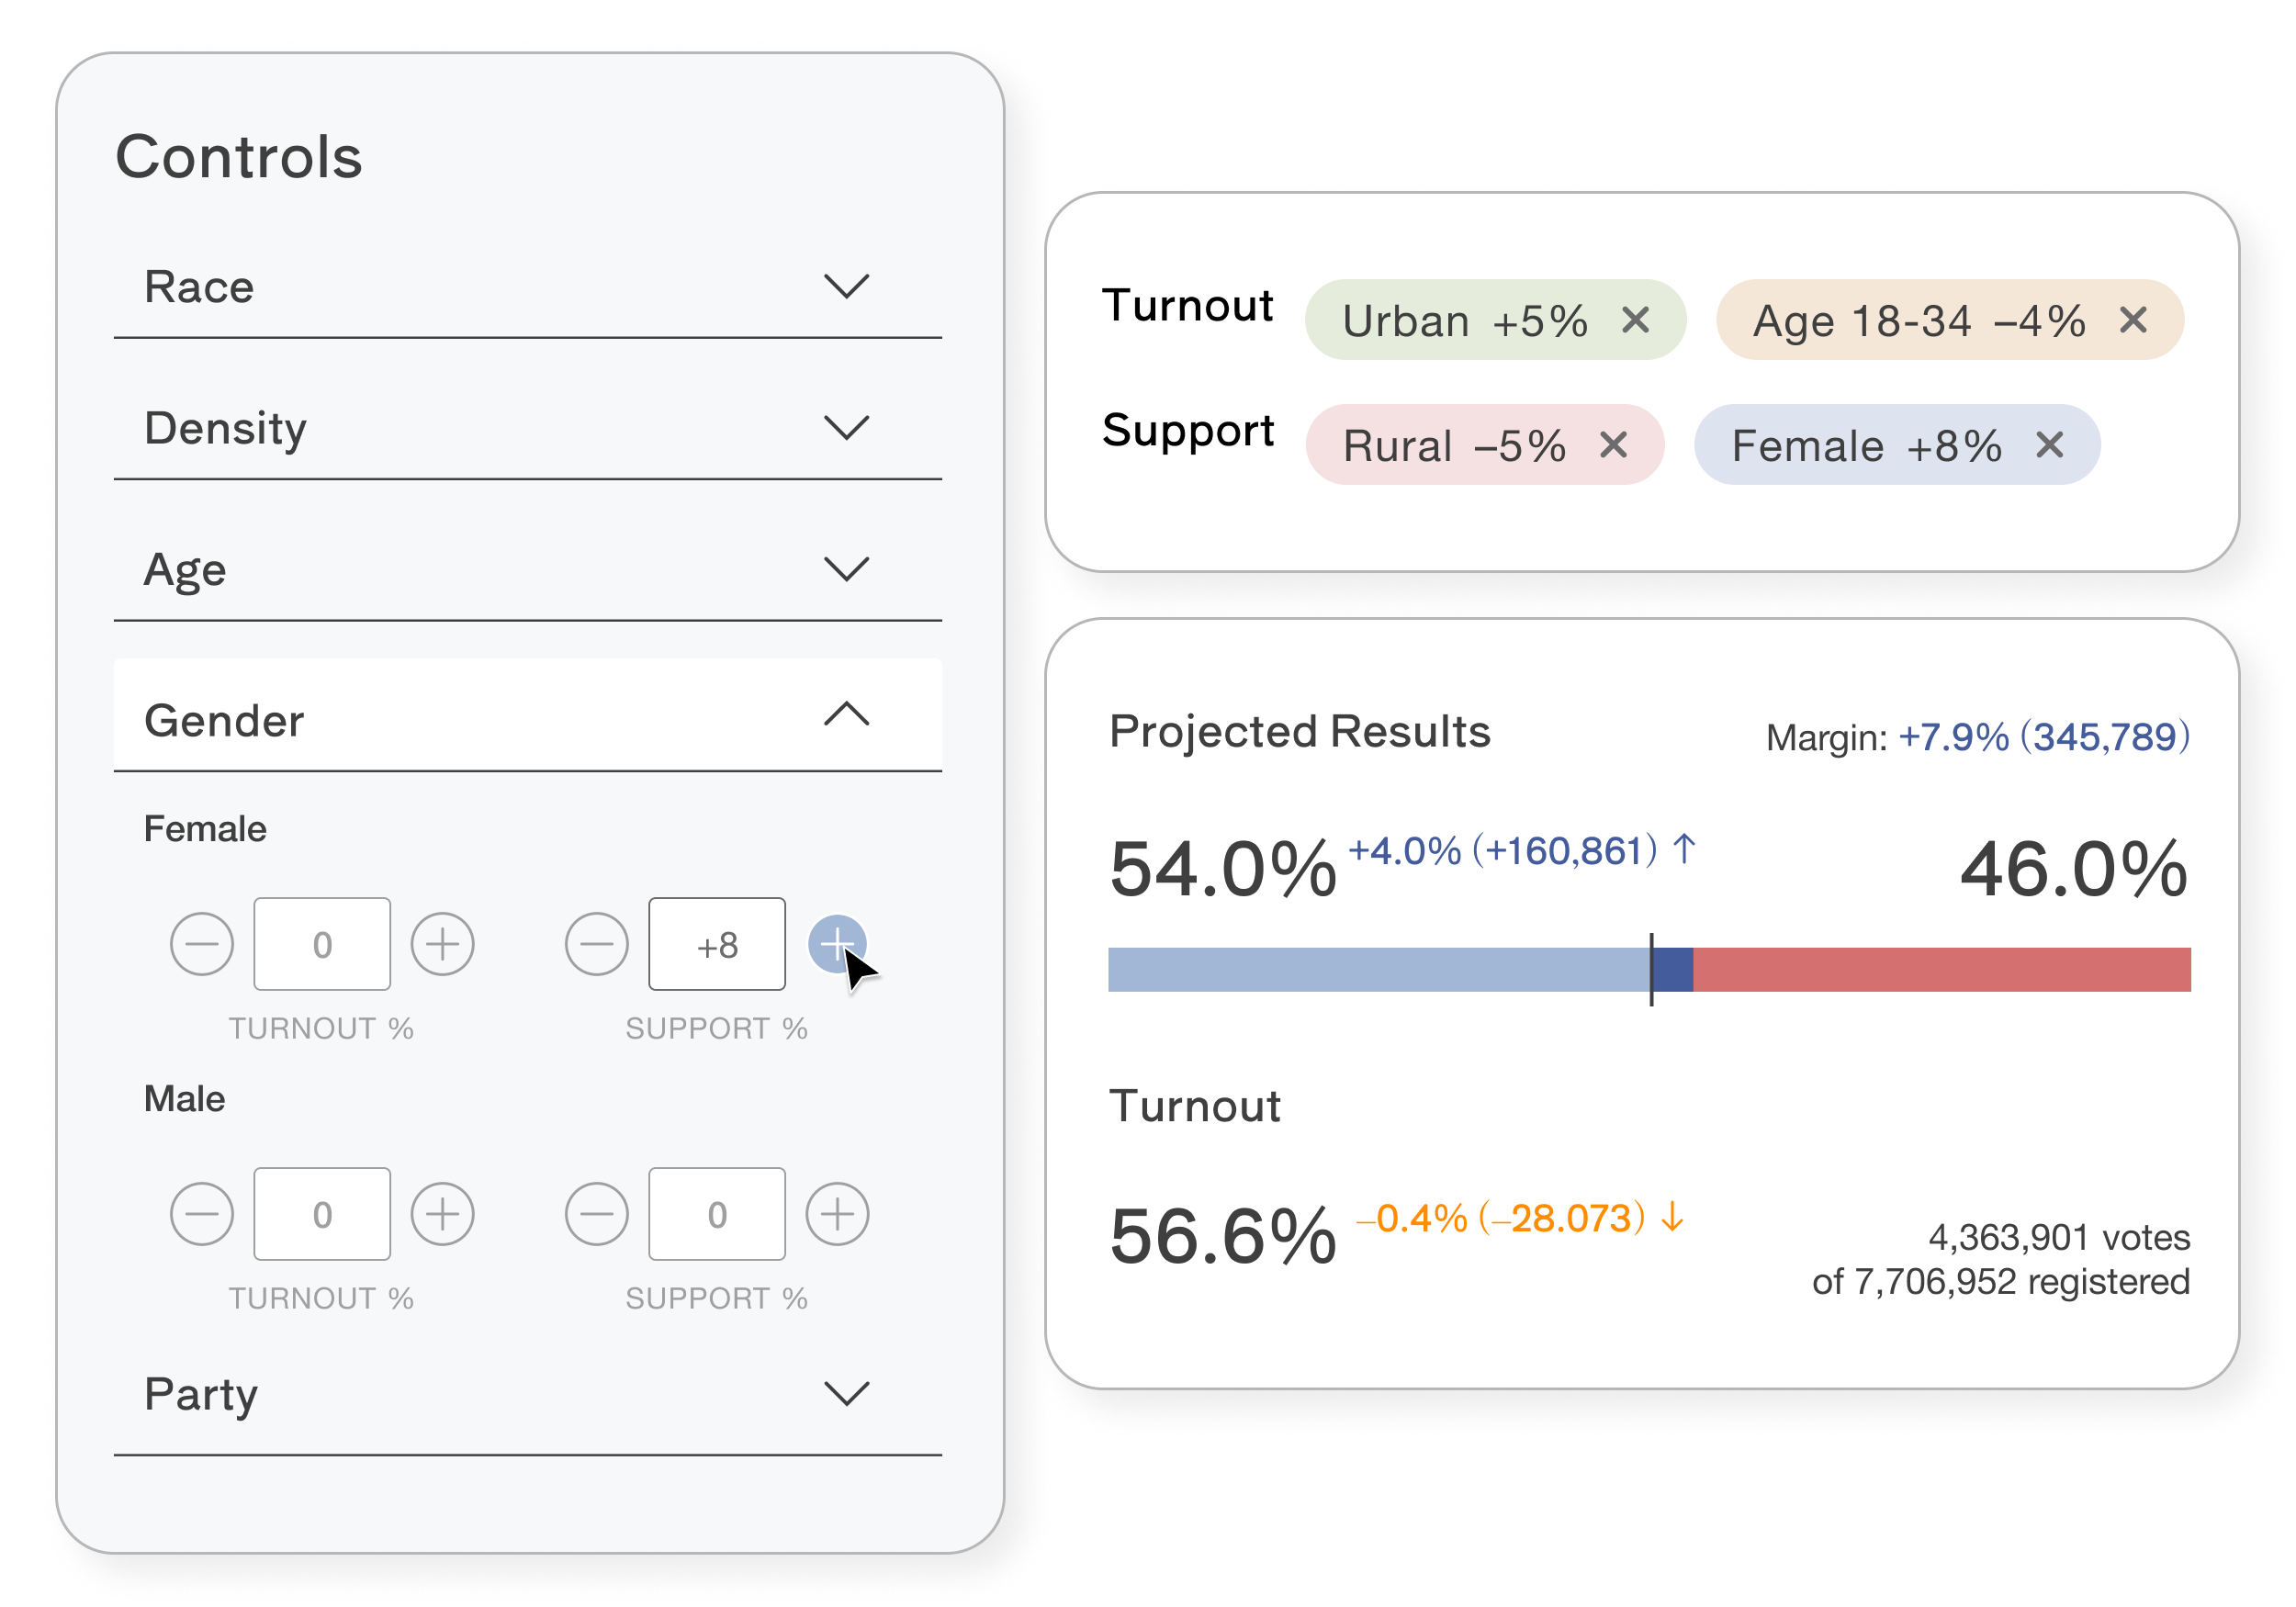
Task: Decrease Male turnout percent with minus
Action: tap(202, 1213)
